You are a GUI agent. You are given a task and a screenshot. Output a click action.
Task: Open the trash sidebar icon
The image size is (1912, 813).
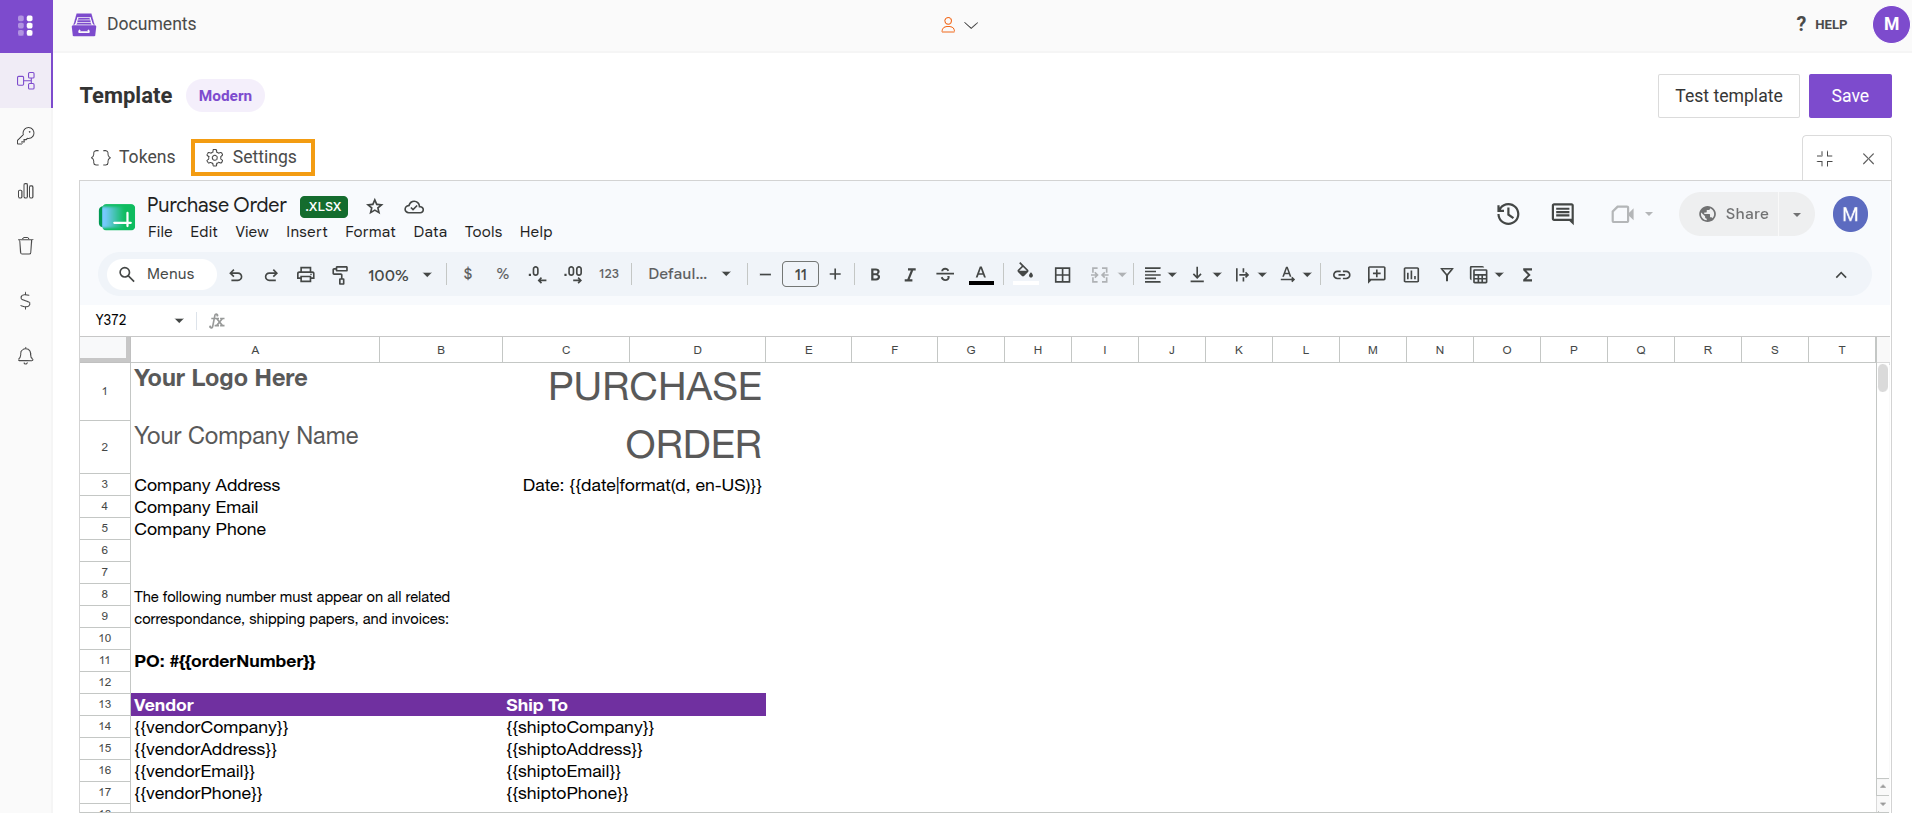coord(26,246)
